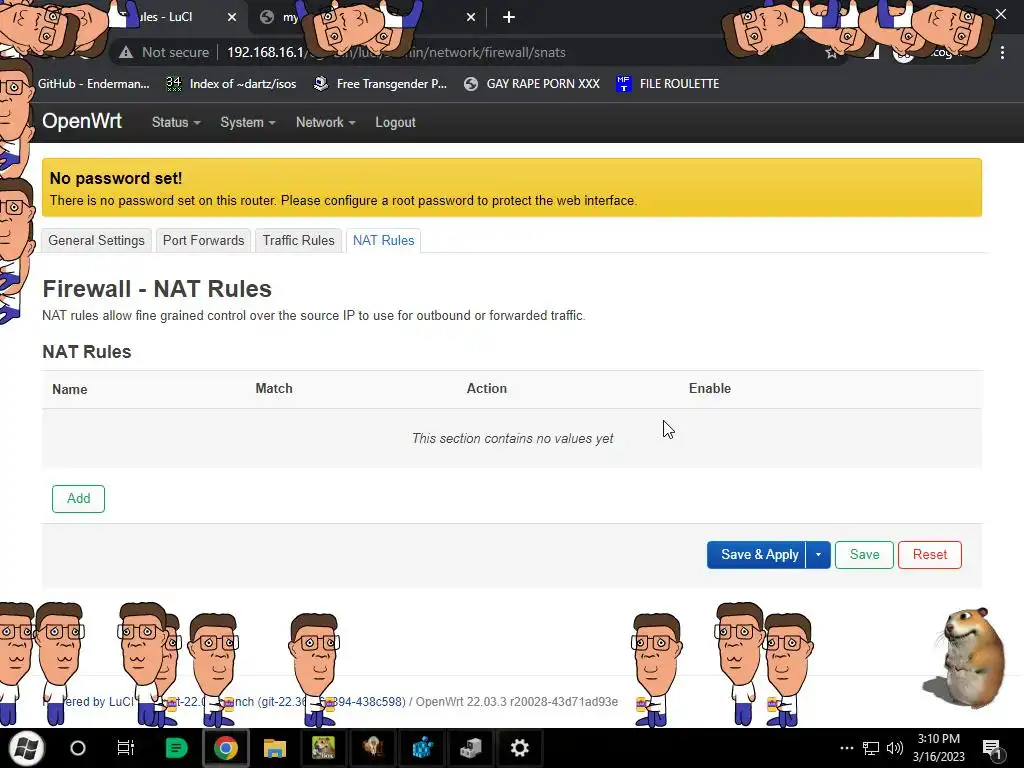Open the Cortana search circle icon
Viewport: 1024px width, 768px height.
[78, 748]
